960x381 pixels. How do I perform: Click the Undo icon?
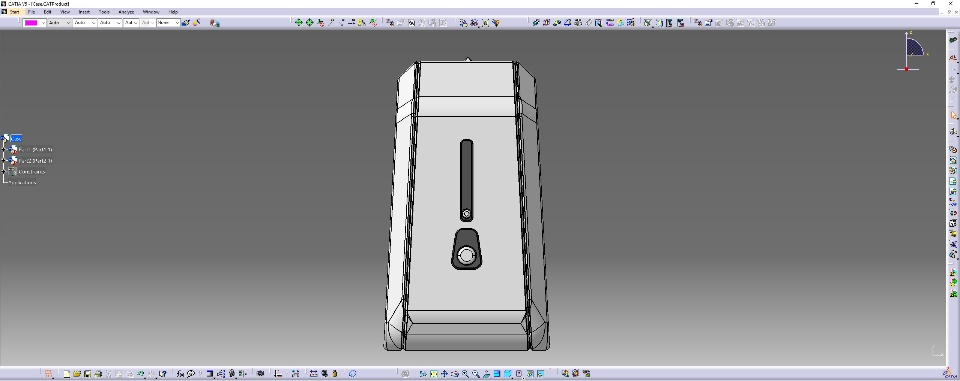[x=141, y=374]
